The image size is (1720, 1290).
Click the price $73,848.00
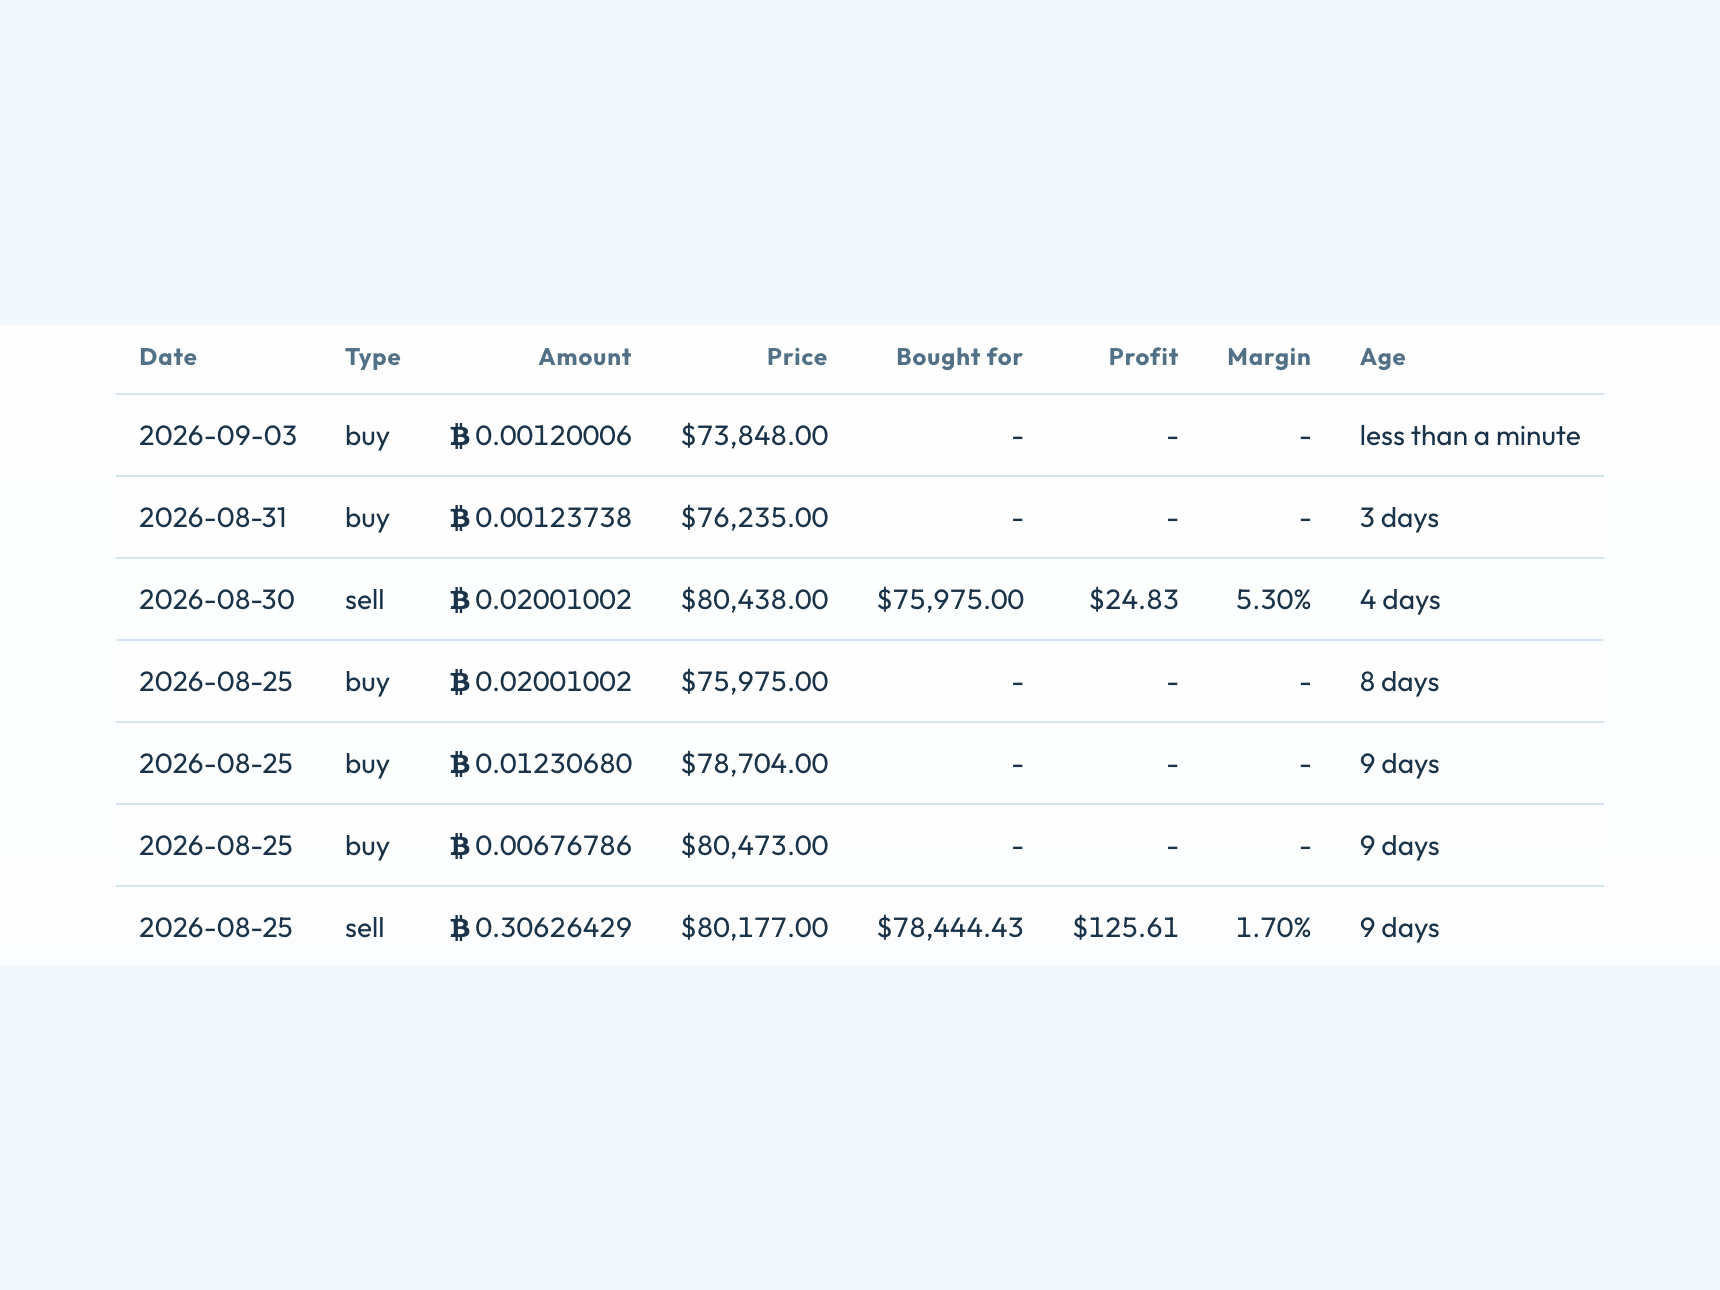point(754,436)
